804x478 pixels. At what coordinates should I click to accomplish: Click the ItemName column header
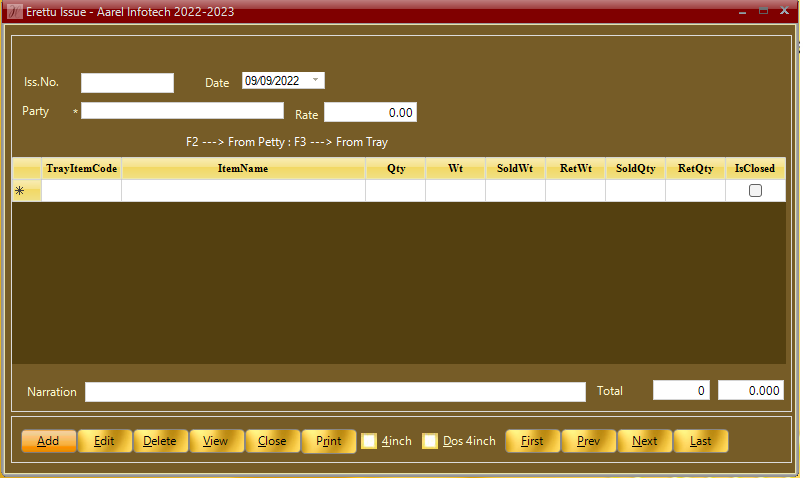tap(243, 169)
